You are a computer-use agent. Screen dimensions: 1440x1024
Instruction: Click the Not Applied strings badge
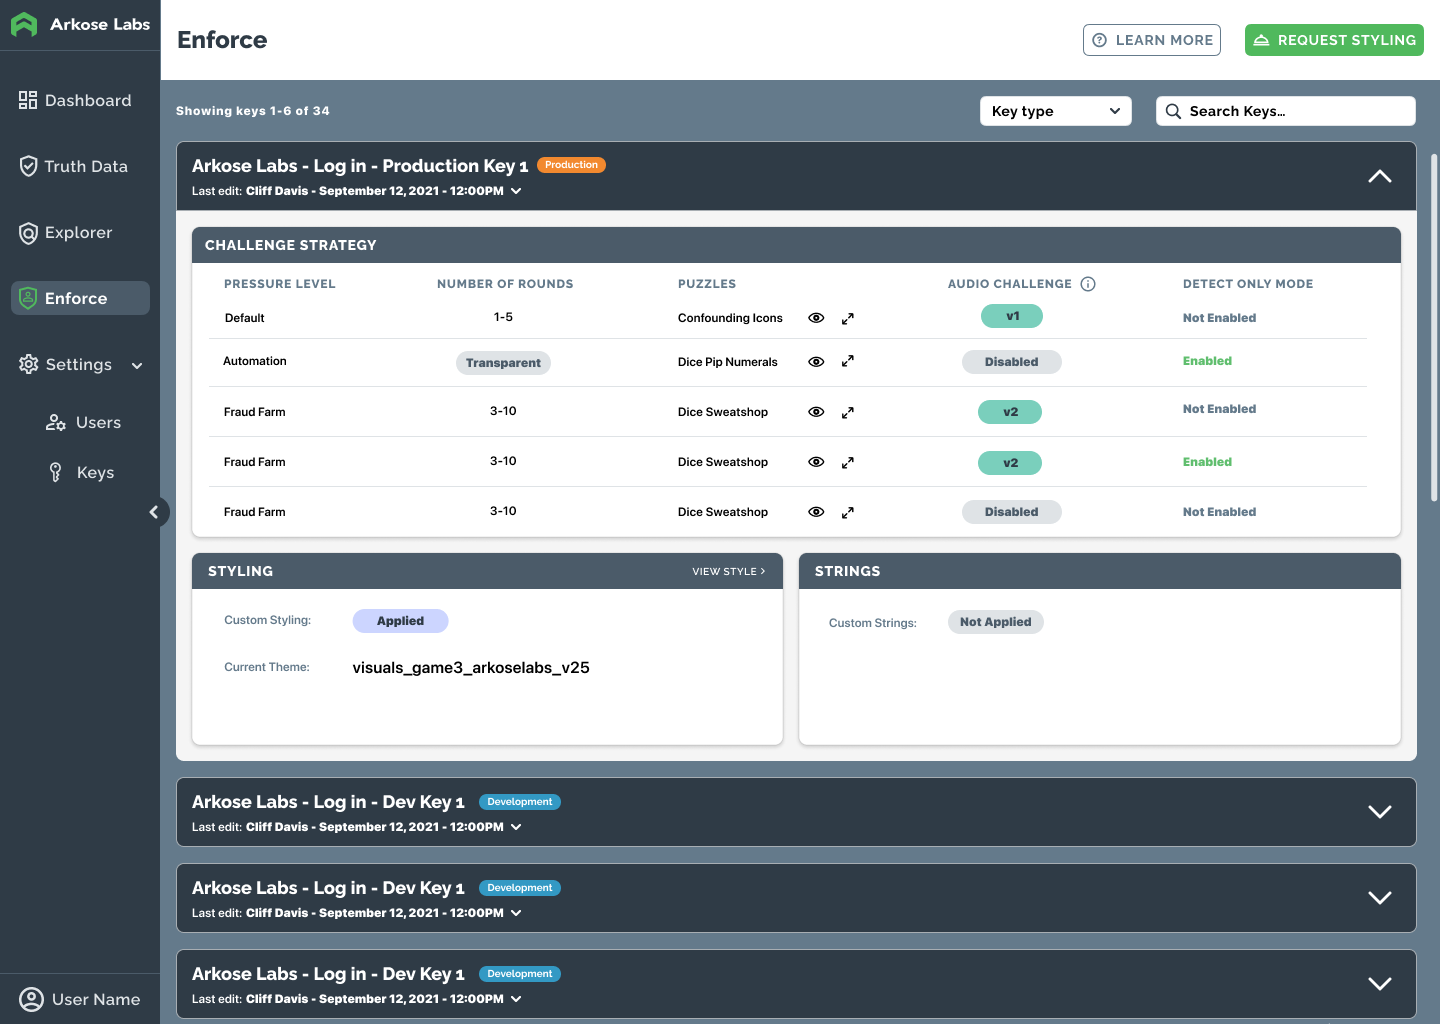coord(996,622)
